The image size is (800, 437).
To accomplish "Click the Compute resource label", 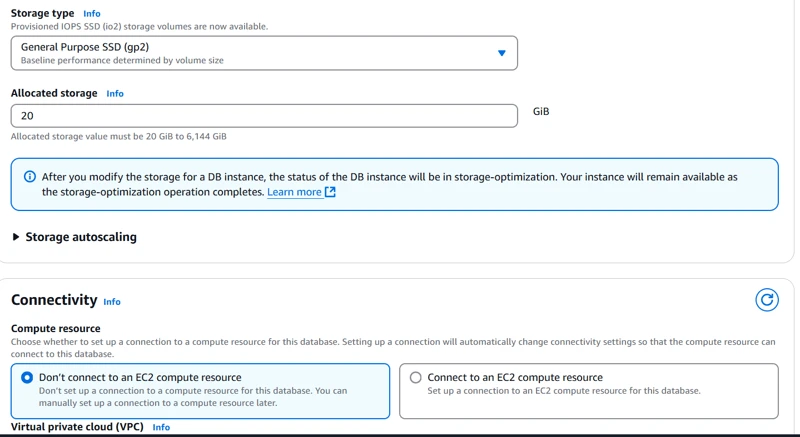I will click(55, 328).
